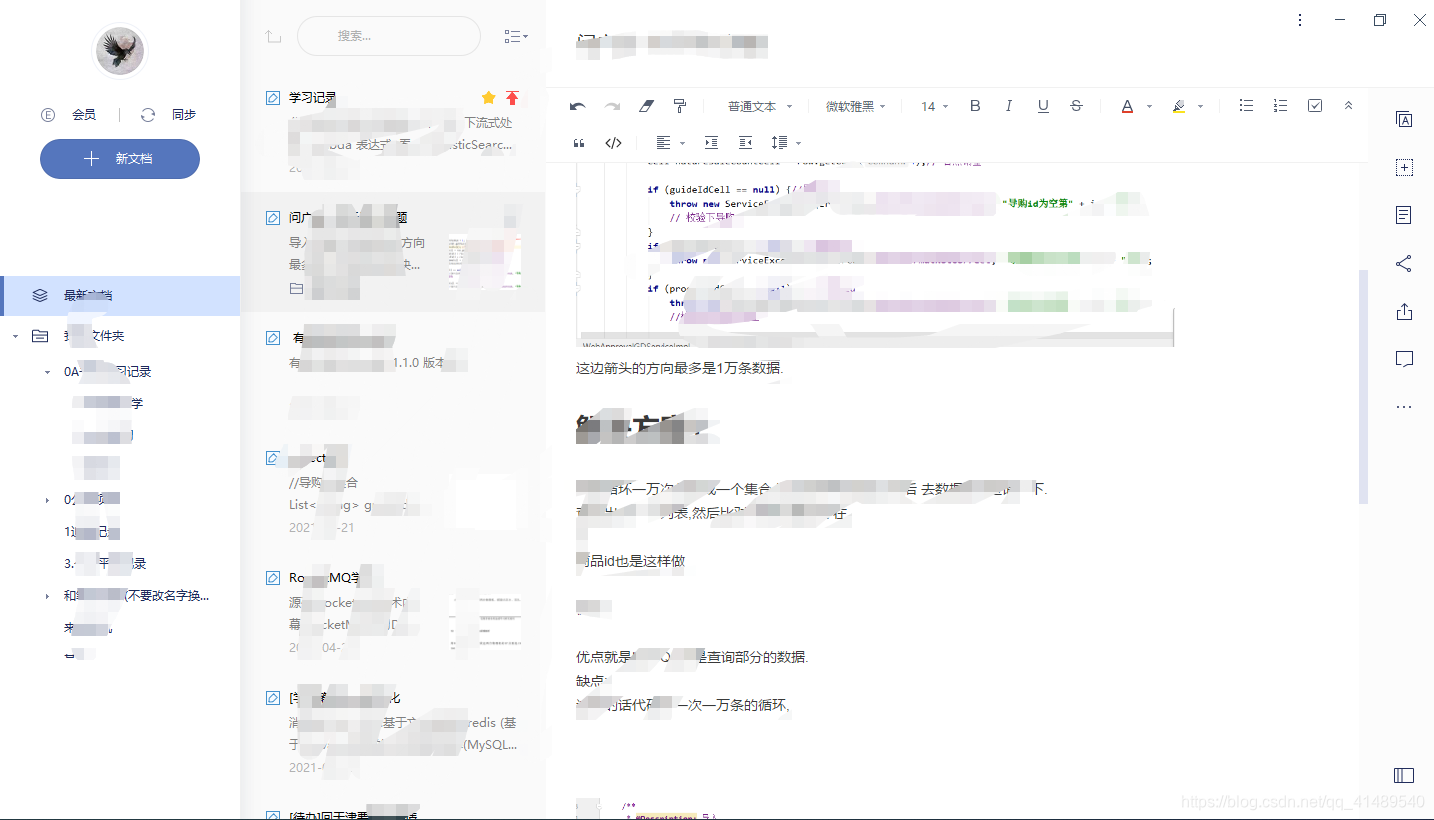Open the note mentioning redis and MySQL
The width and height of the screenshot is (1434, 820).
coord(393,732)
